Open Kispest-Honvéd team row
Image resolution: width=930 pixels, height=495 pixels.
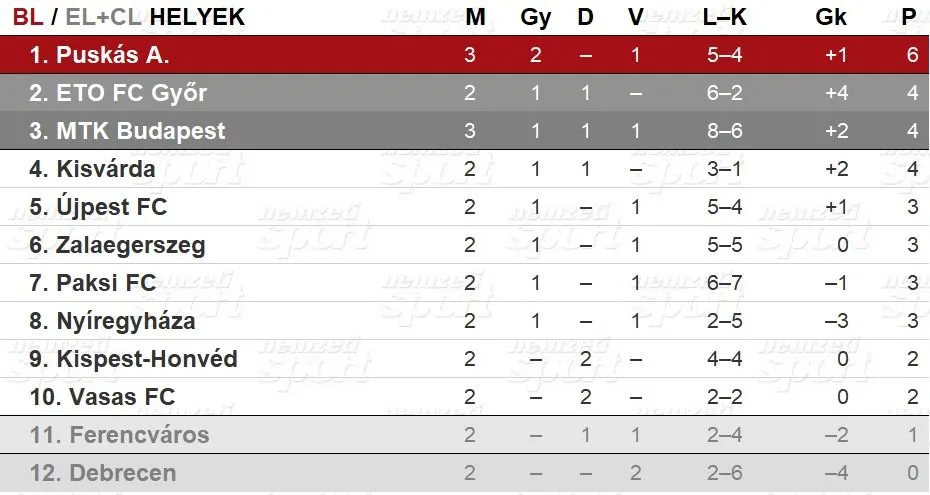(x=465, y=359)
